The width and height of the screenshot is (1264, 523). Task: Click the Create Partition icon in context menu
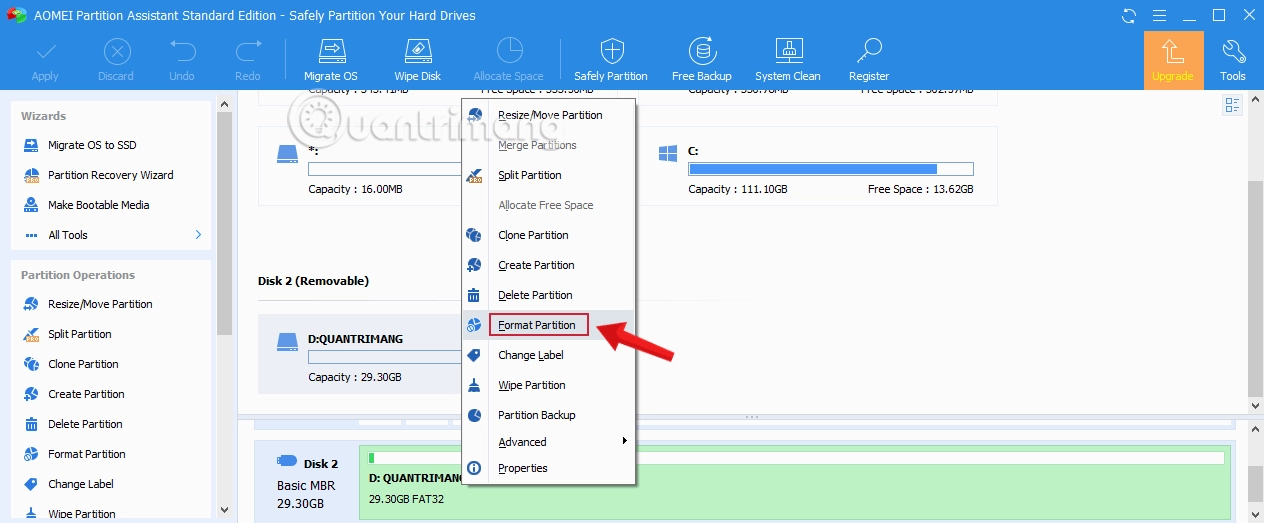pos(475,265)
